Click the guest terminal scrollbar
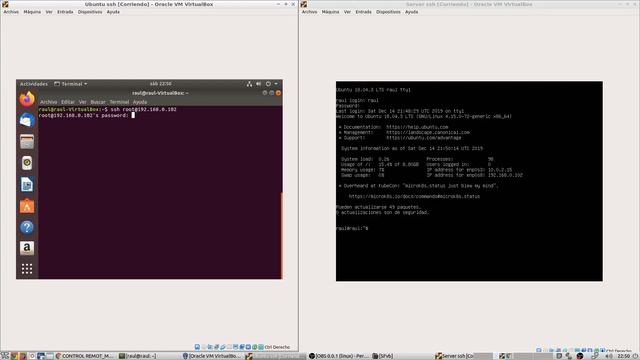The height and width of the screenshot is (360, 640). [x=281, y=235]
